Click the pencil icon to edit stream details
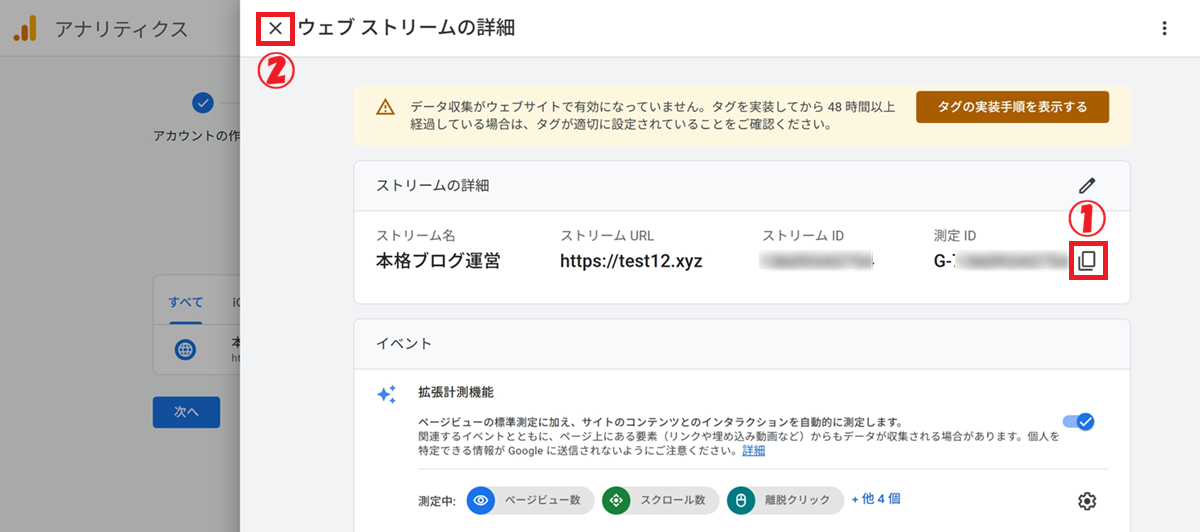The height and width of the screenshot is (532, 1200). 1087,185
